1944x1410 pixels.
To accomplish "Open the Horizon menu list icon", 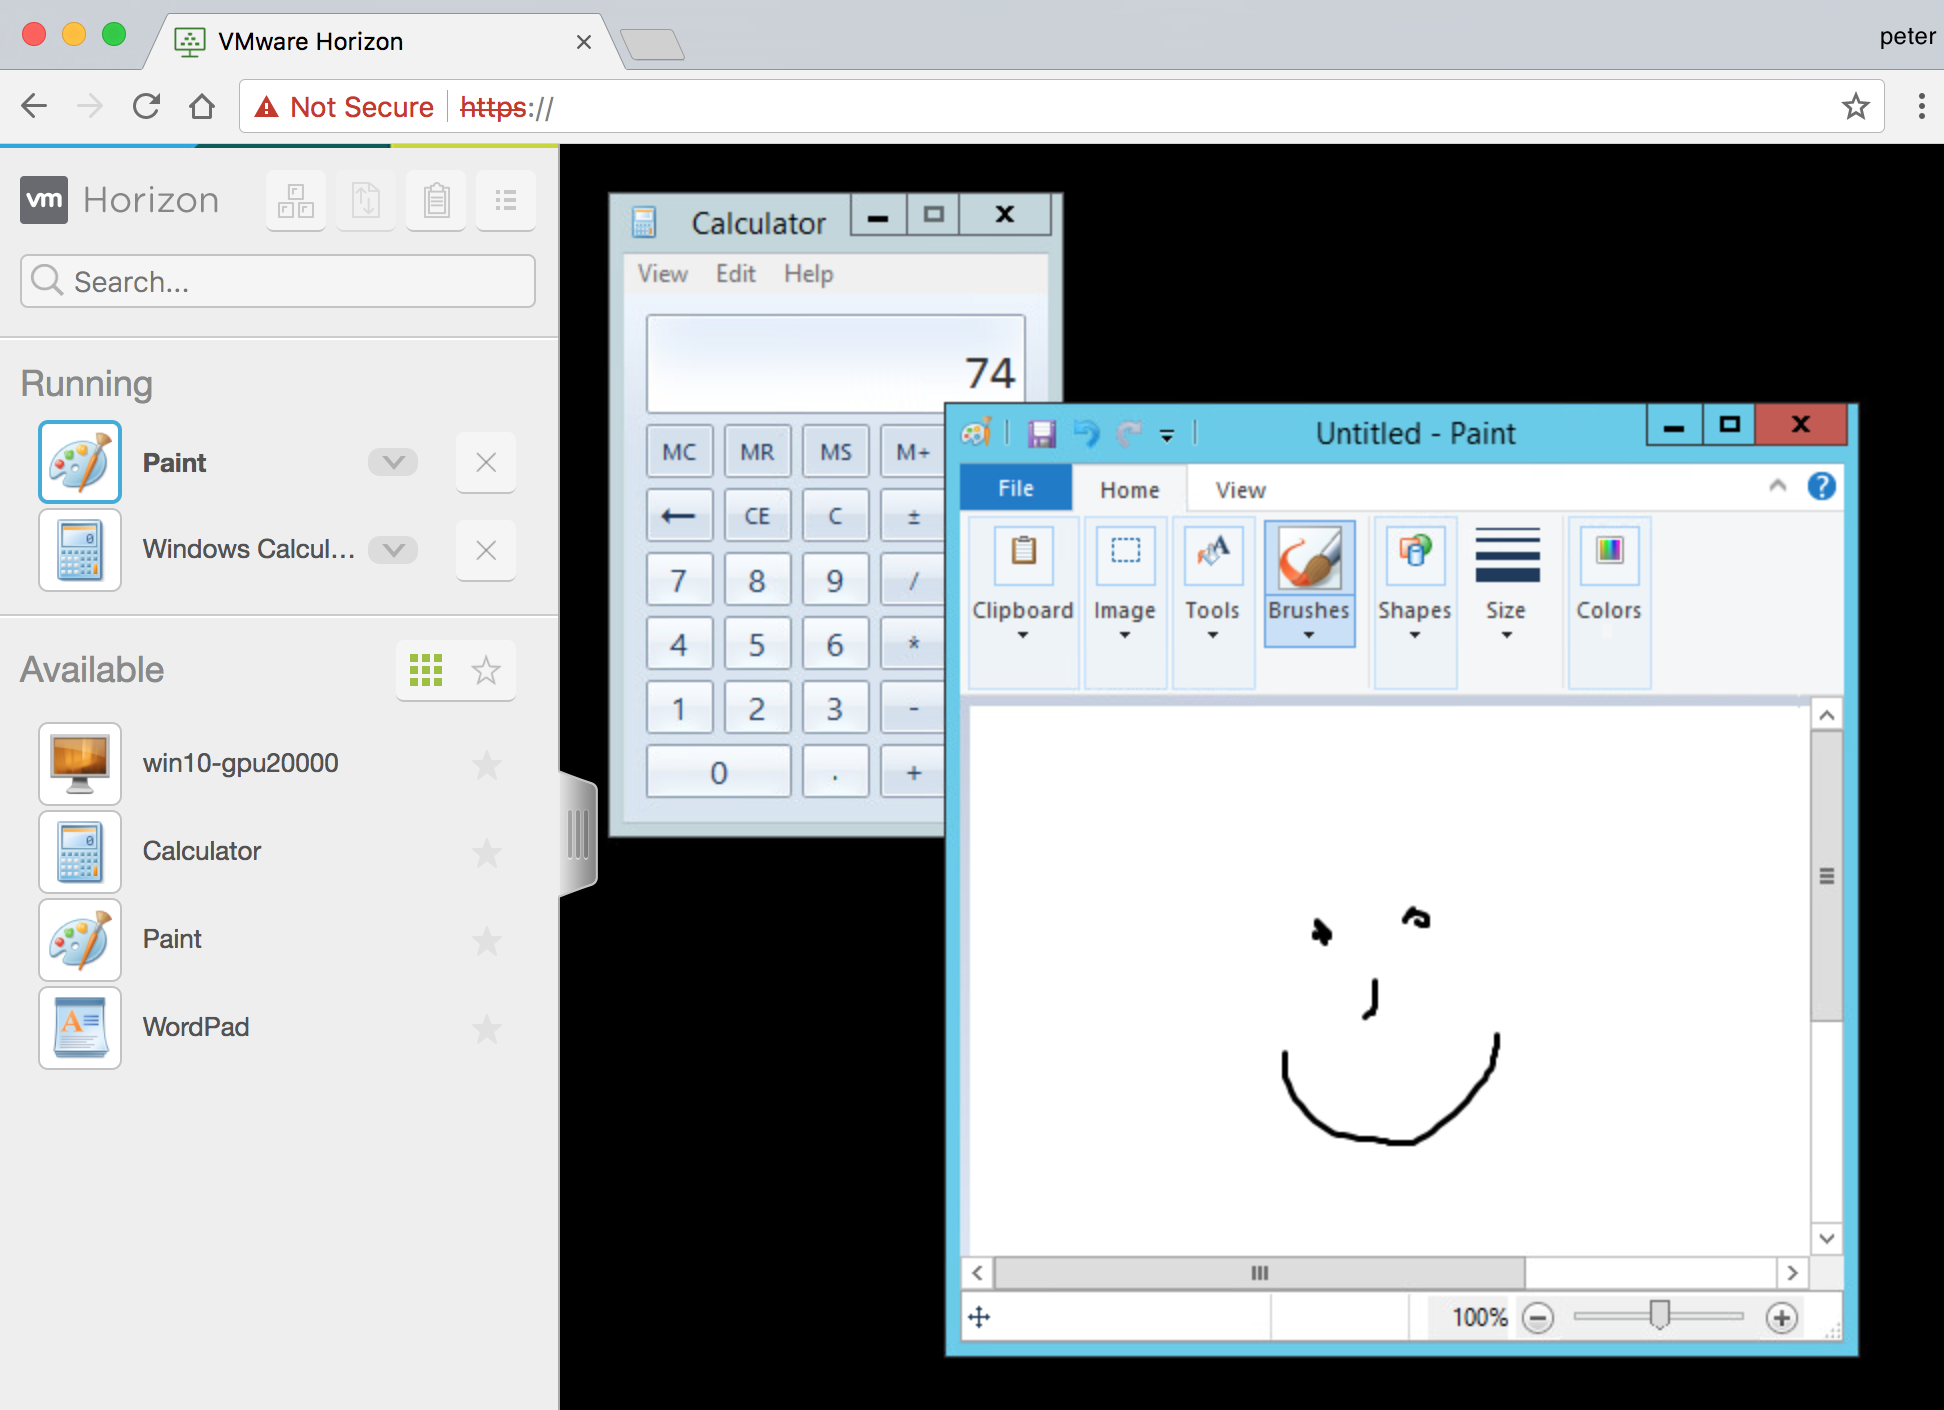I will [x=506, y=201].
